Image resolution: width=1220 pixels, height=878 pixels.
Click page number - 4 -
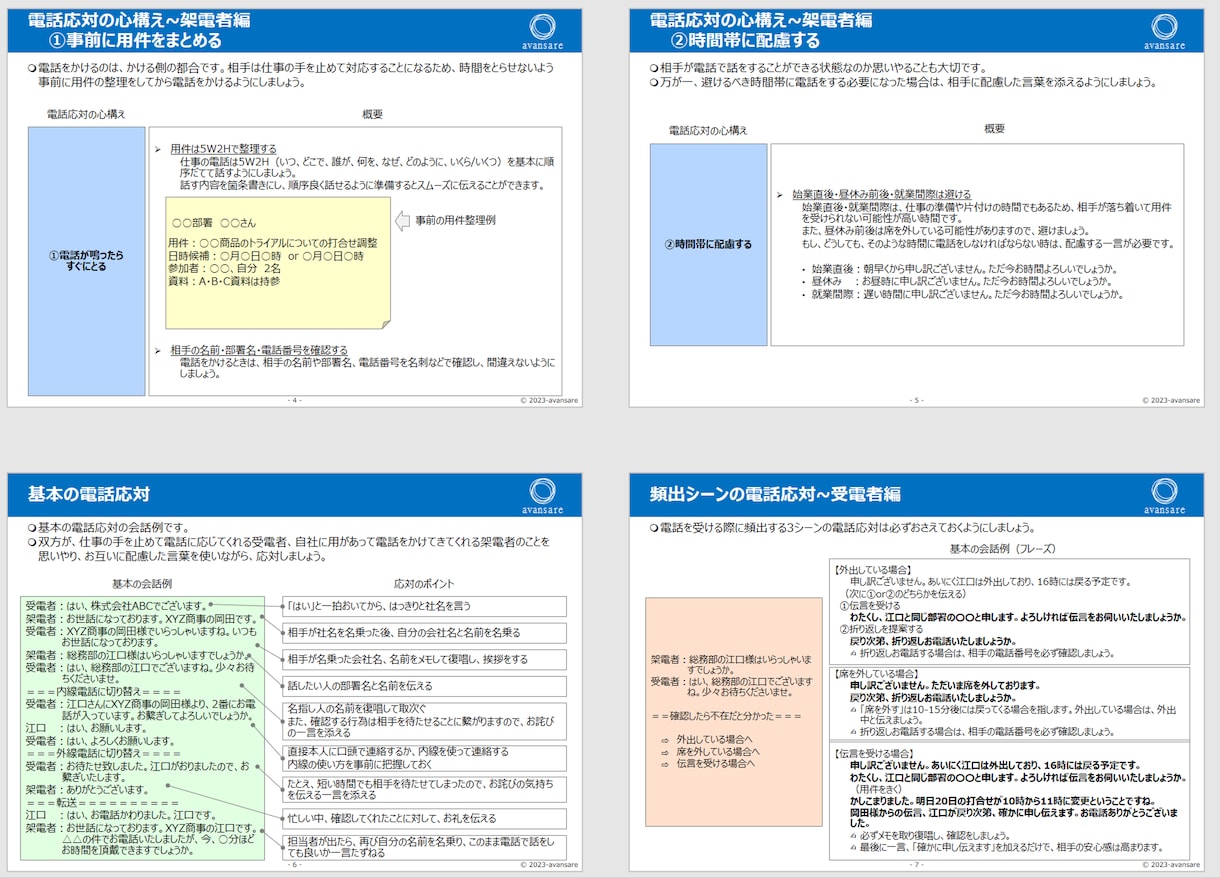click(x=295, y=399)
